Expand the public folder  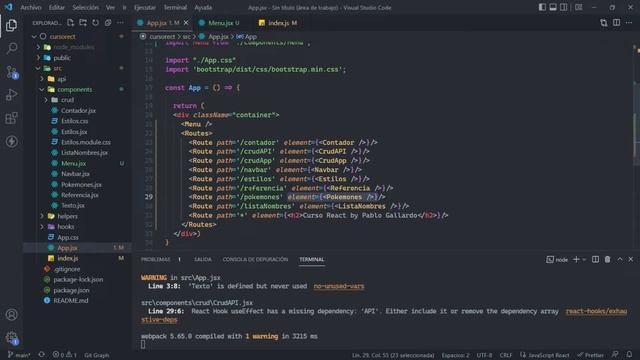[x=38, y=58]
